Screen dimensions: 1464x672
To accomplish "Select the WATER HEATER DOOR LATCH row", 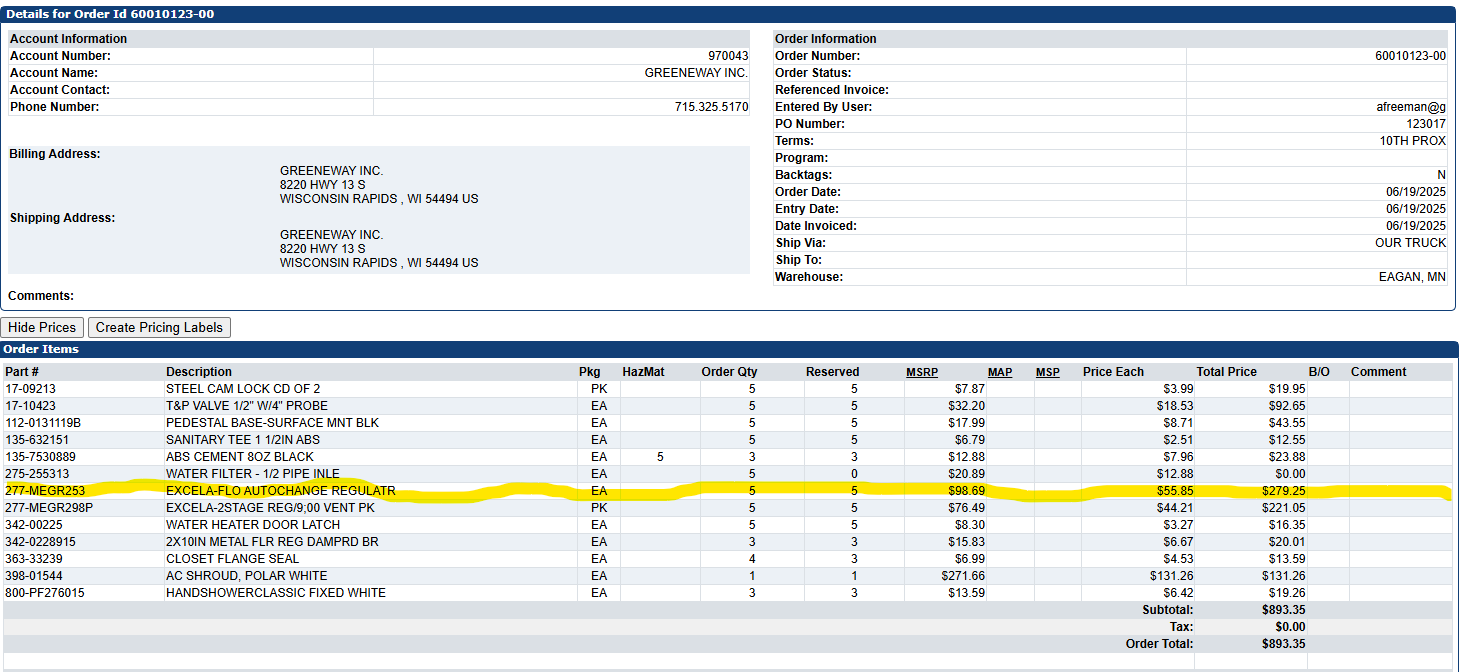I will (729, 525).
